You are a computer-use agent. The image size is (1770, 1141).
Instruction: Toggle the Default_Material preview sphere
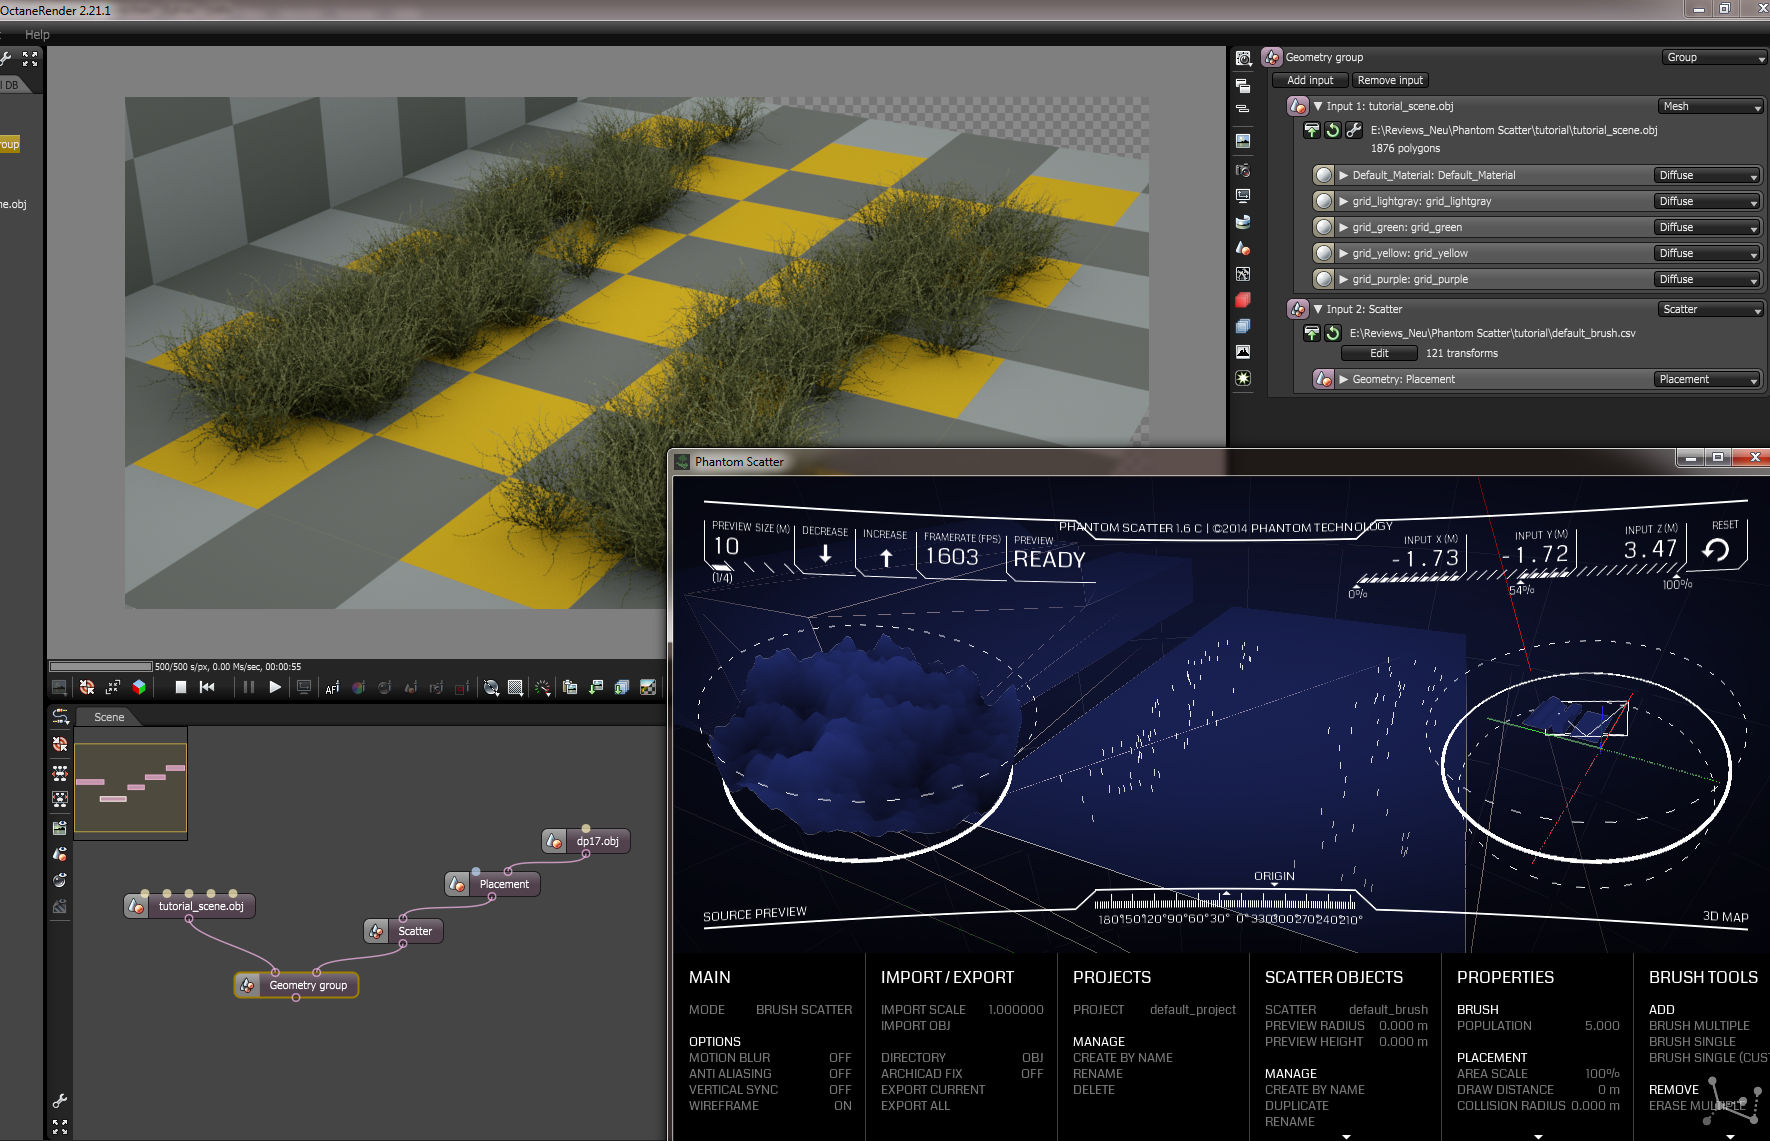click(x=1324, y=175)
